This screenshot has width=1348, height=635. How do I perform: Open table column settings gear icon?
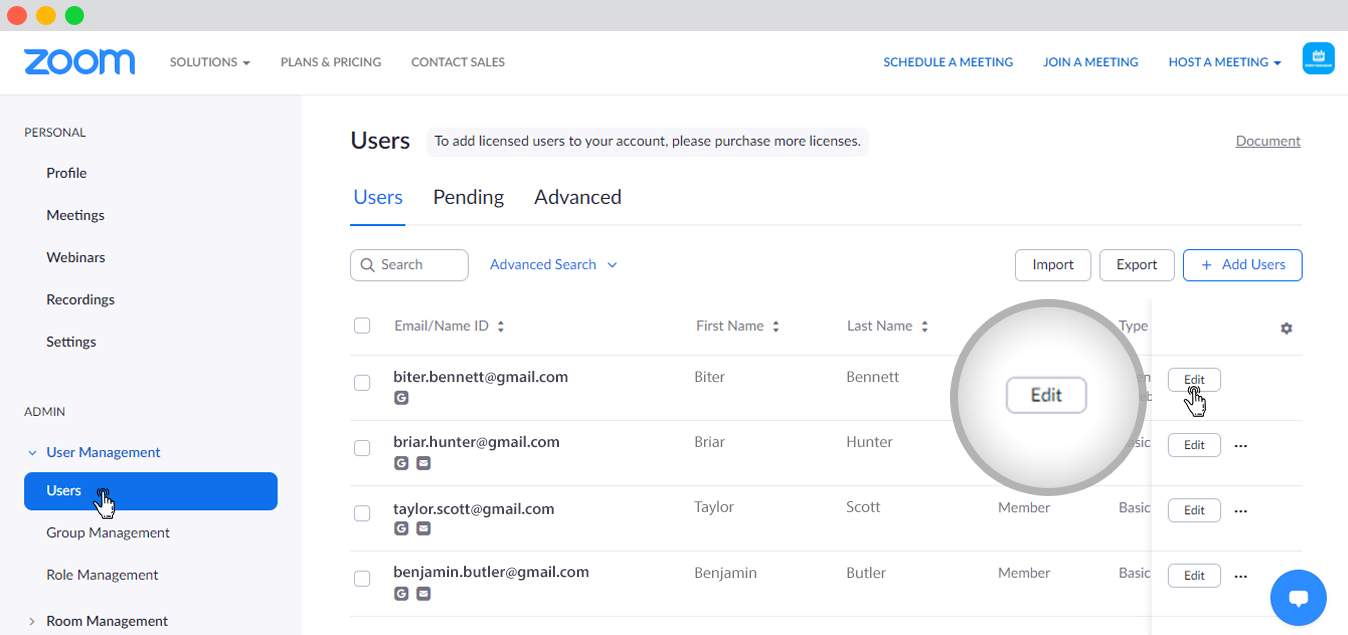pos(1286,328)
